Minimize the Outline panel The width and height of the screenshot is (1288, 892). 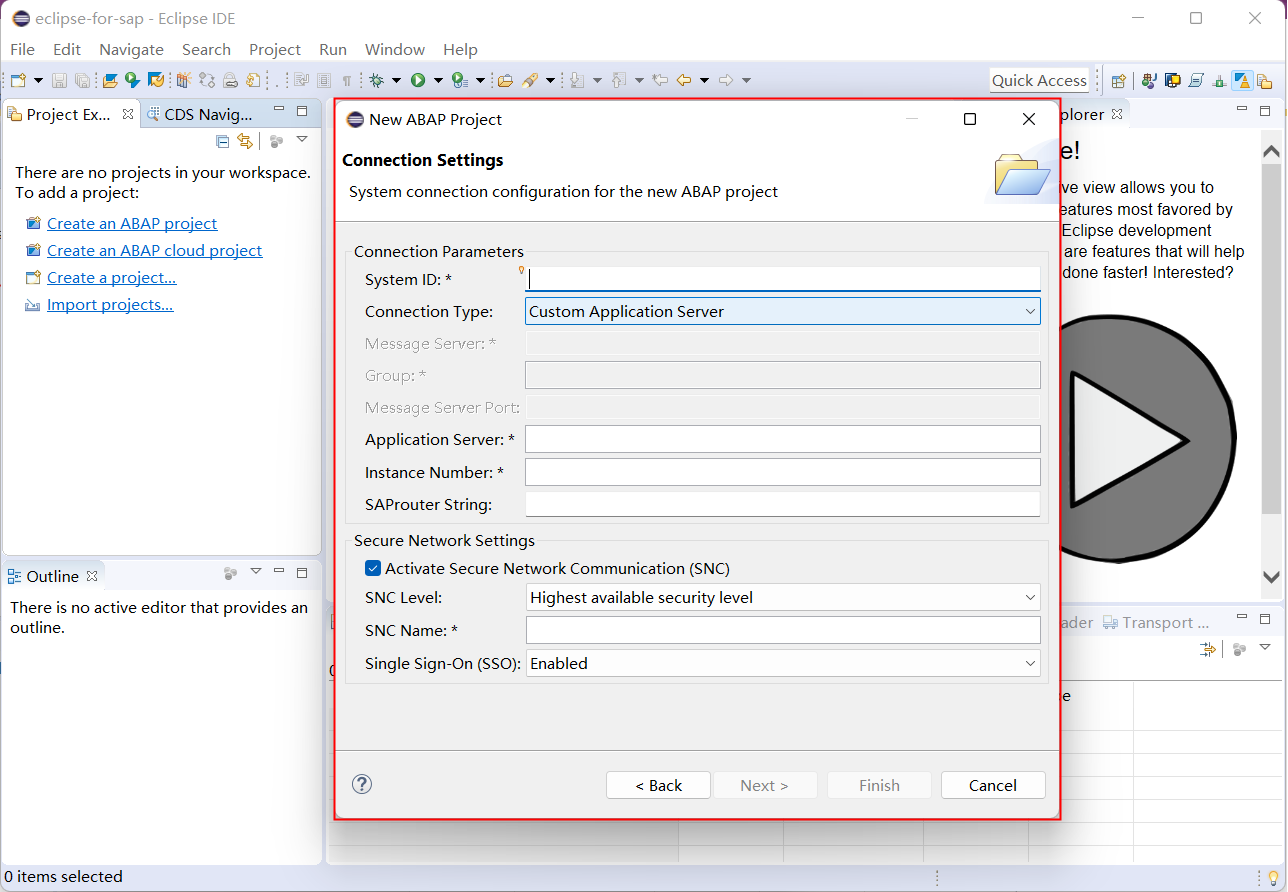pyautogui.click(x=279, y=572)
